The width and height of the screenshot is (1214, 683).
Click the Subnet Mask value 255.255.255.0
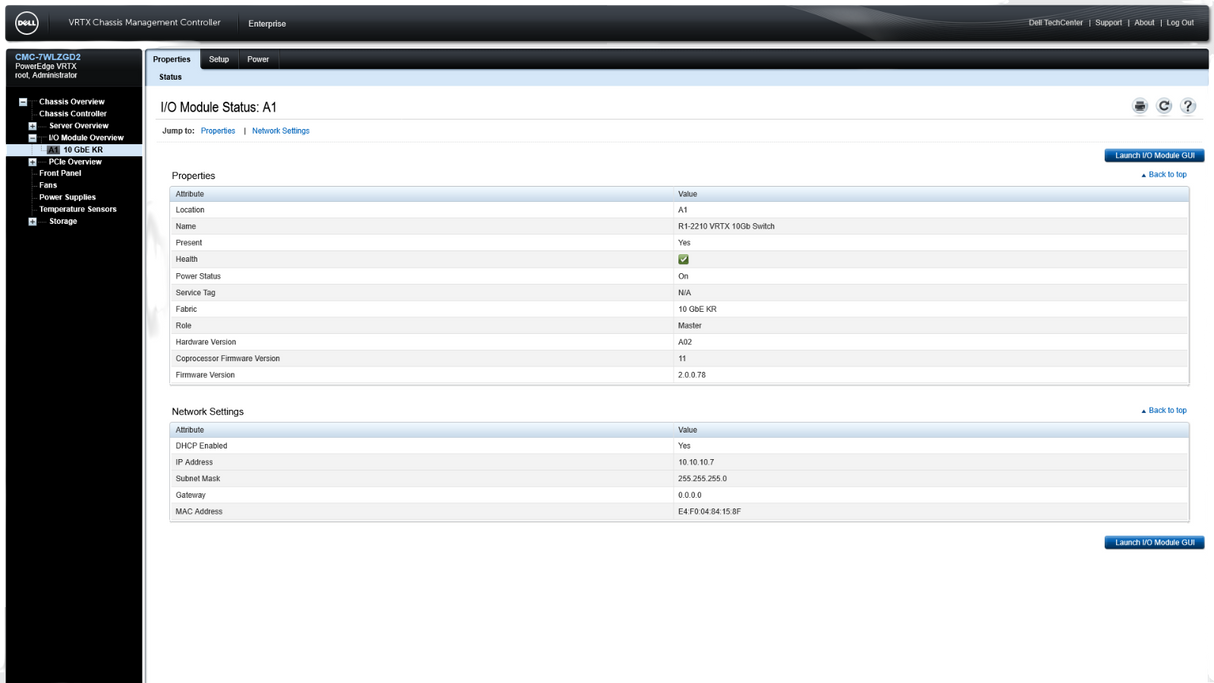click(702, 479)
